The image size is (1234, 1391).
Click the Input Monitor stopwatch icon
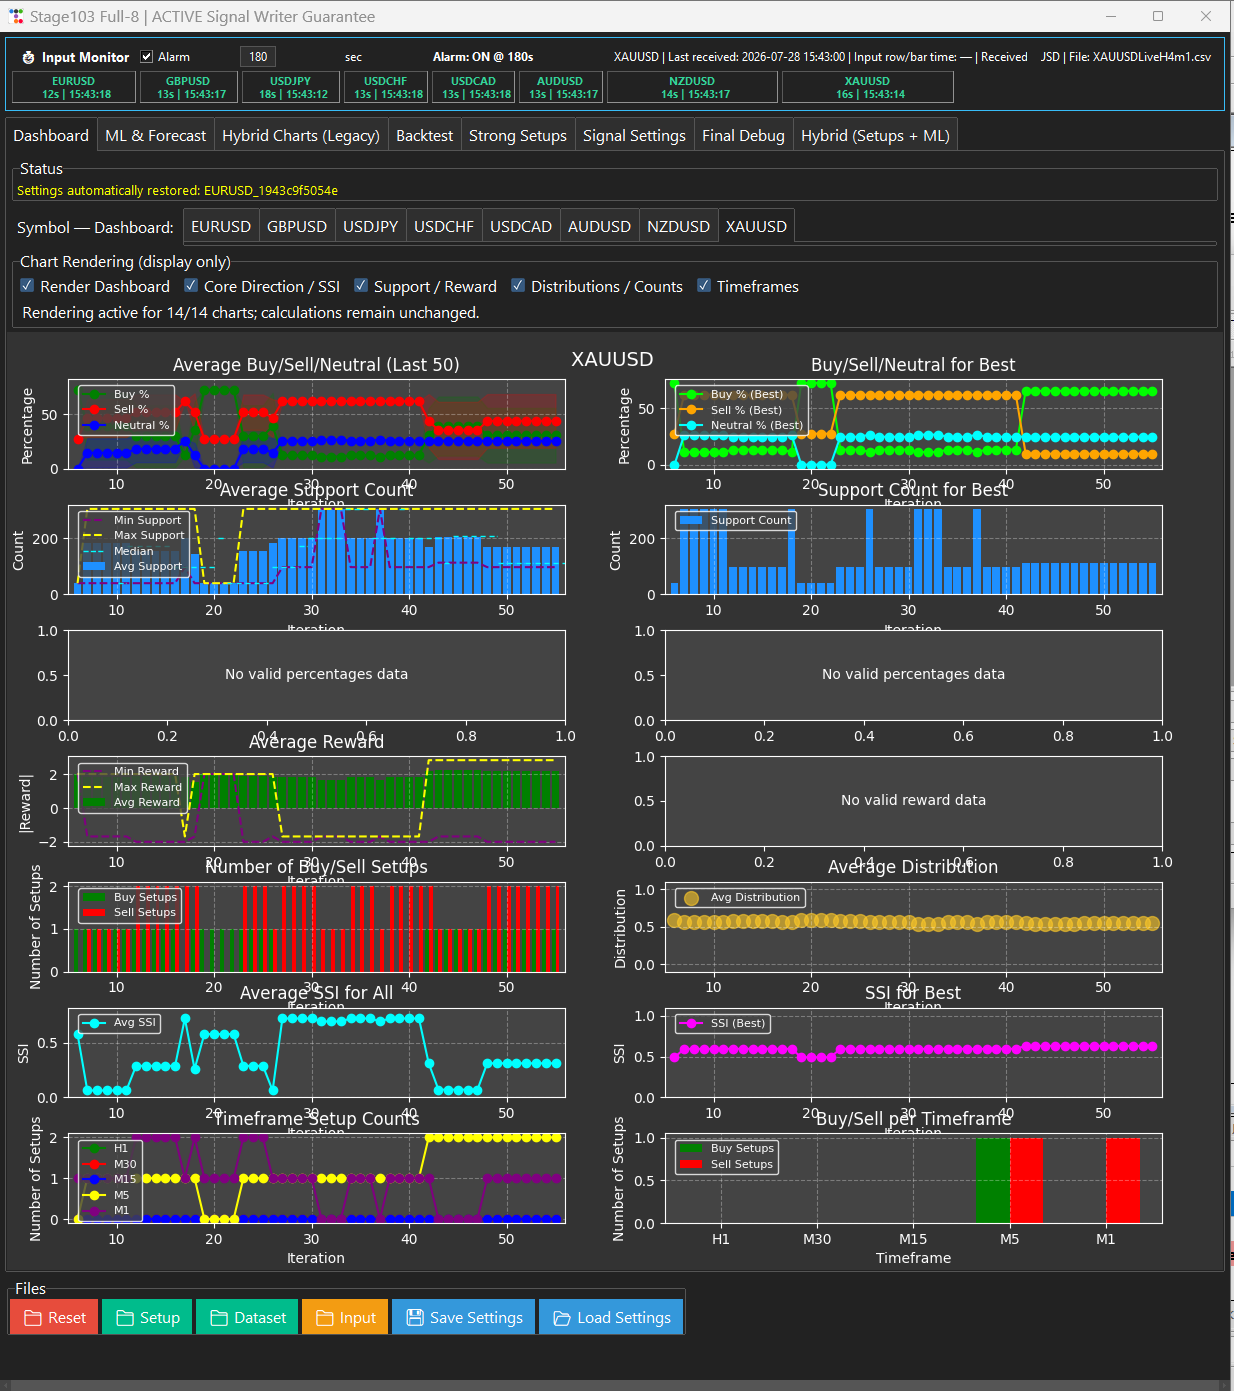[28, 58]
